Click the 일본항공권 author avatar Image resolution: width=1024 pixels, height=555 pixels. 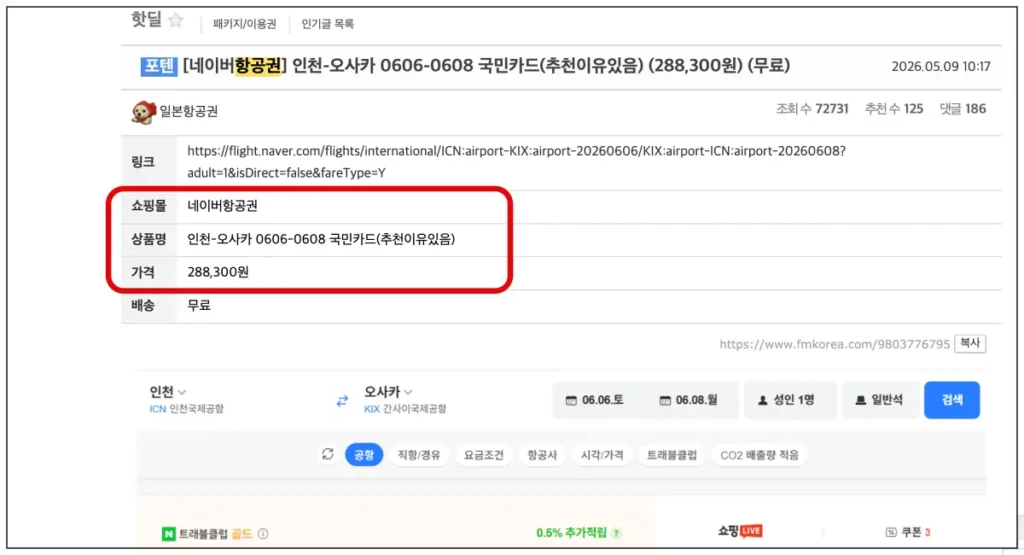pos(143,112)
